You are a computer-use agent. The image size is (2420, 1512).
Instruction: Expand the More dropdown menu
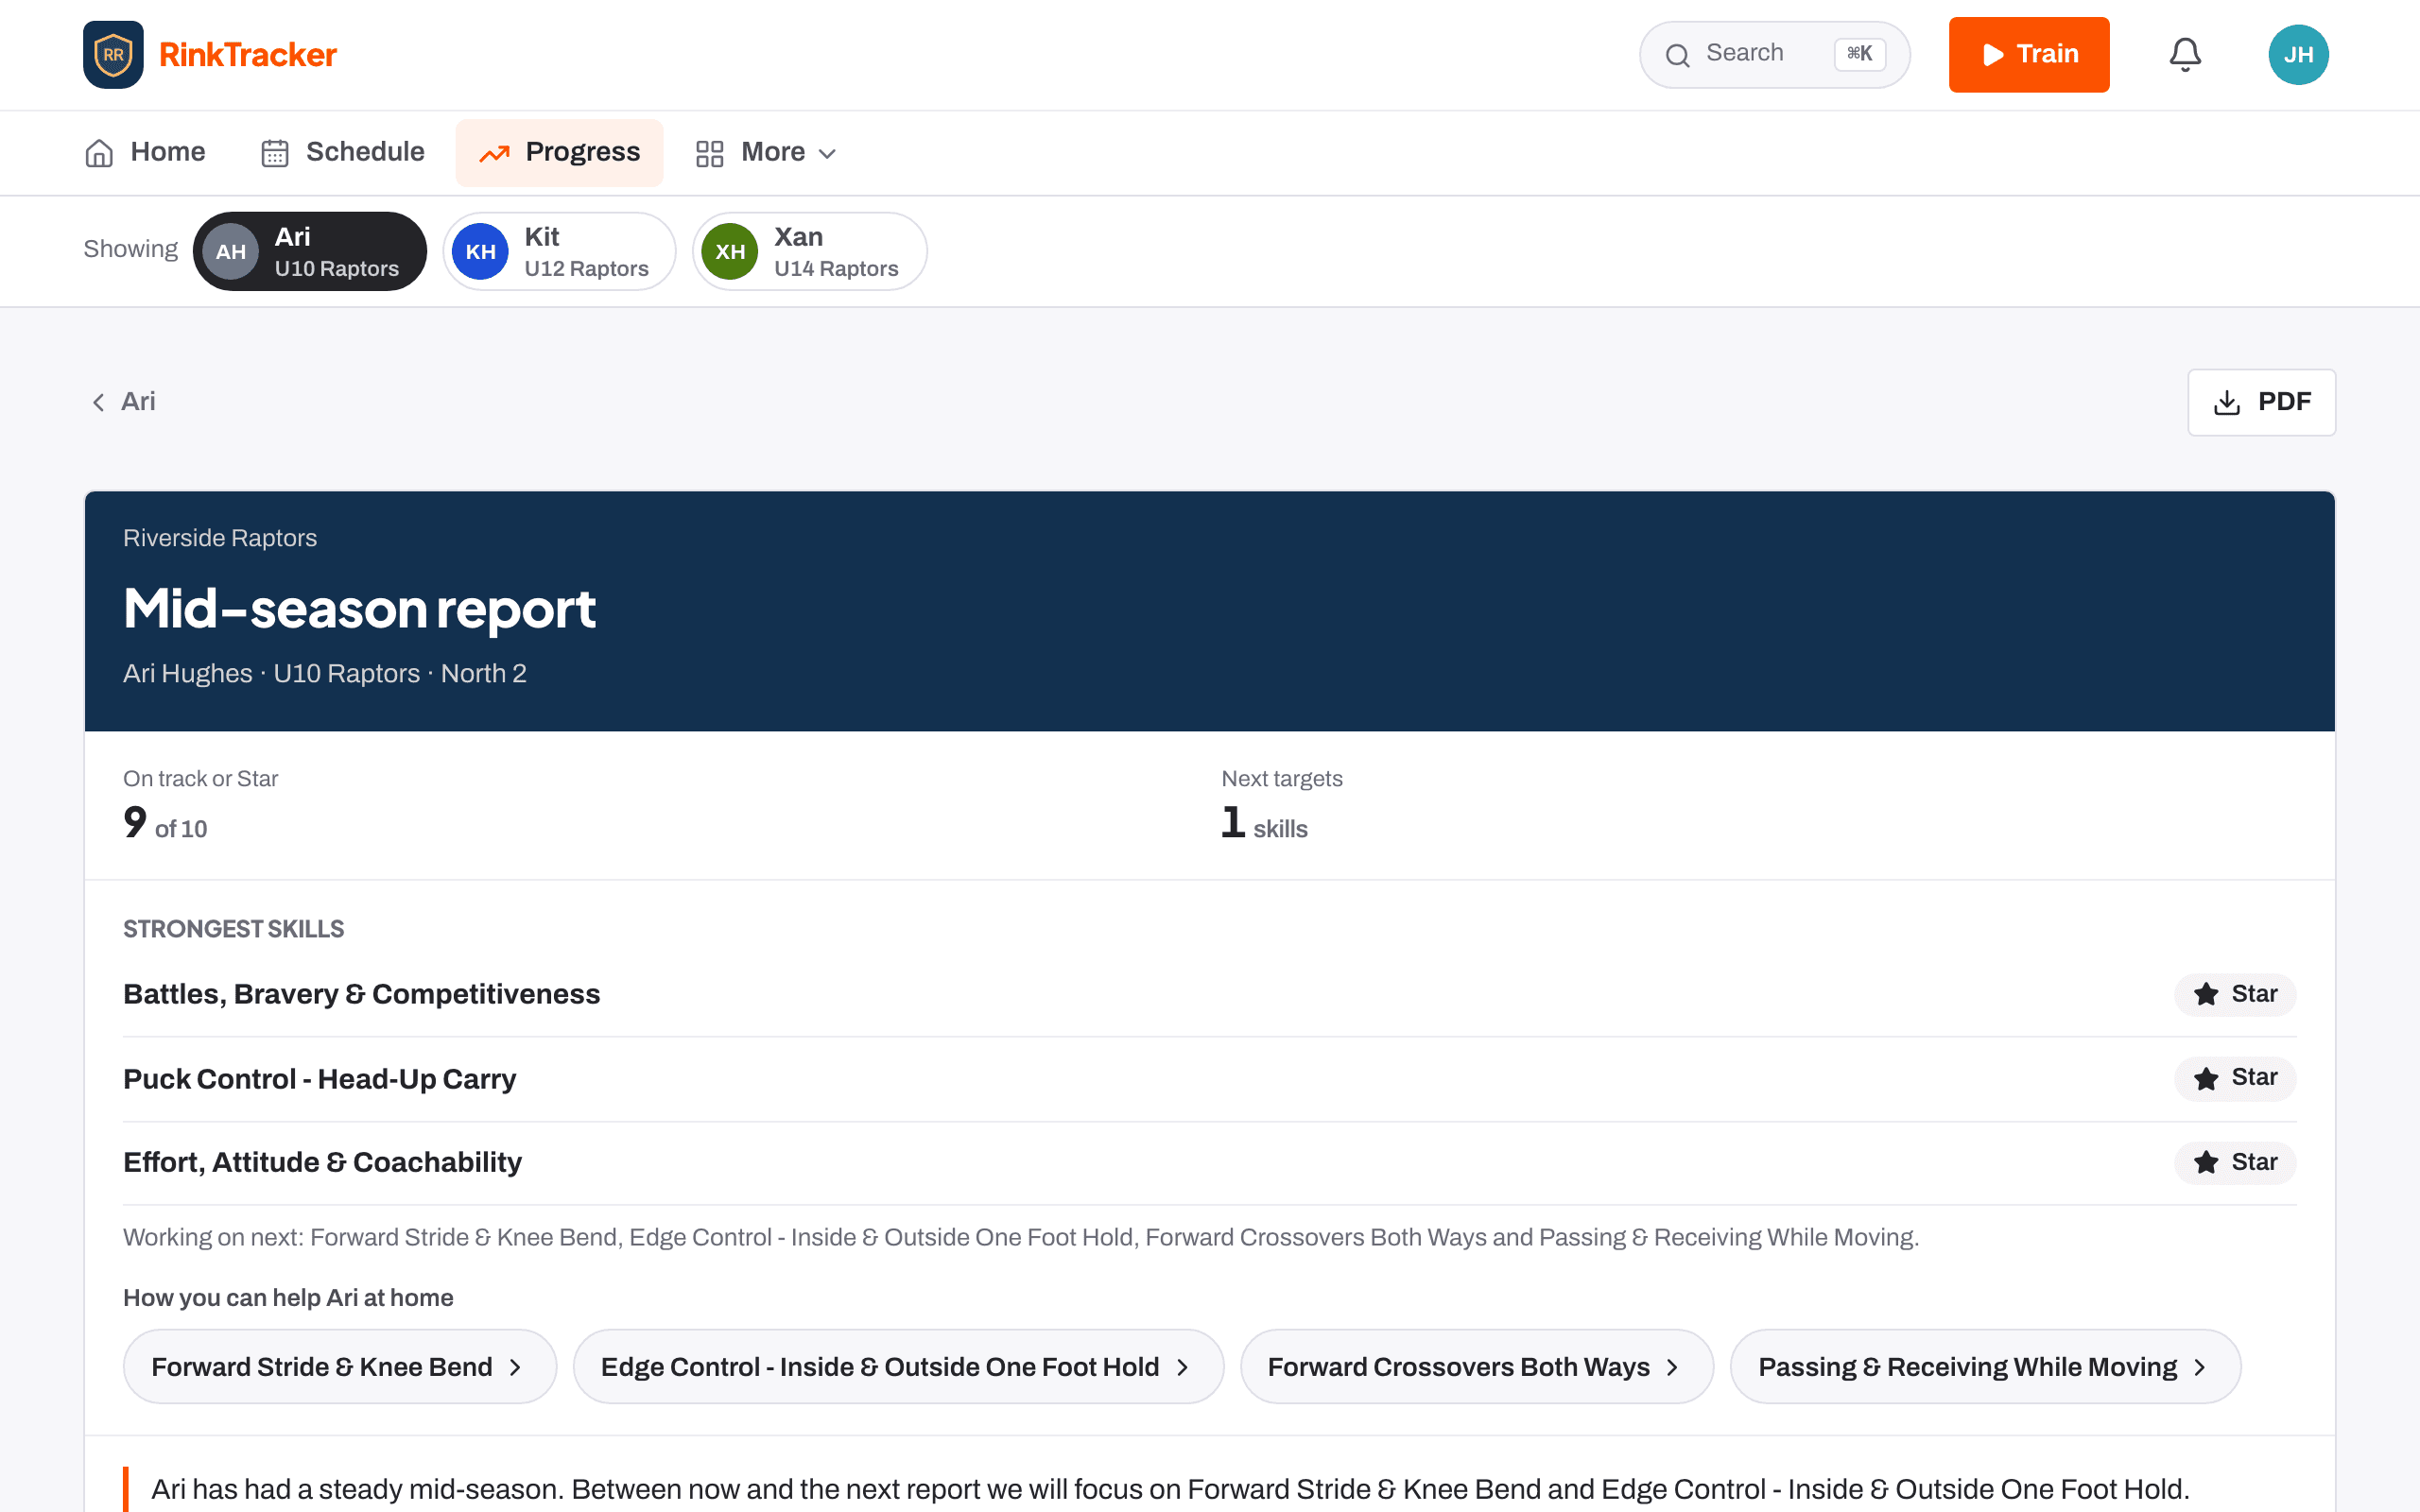pyautogui.click(x=766, y=152)
